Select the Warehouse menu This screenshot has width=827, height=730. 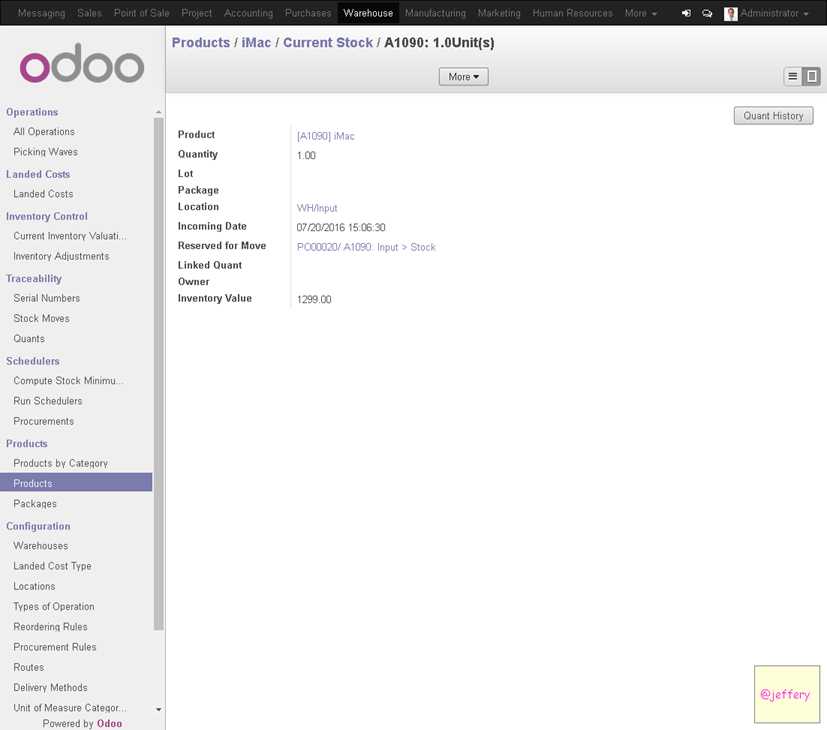click(368, 13)
